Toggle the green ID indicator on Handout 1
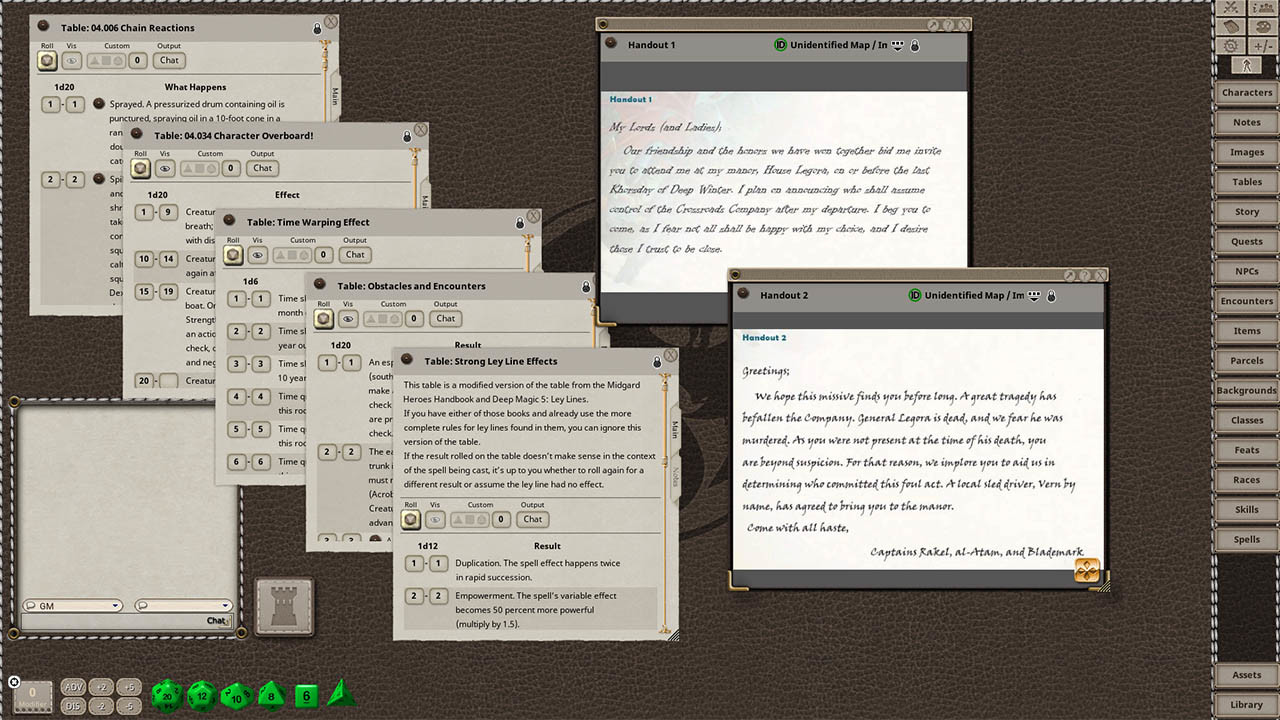 [779, 45]
